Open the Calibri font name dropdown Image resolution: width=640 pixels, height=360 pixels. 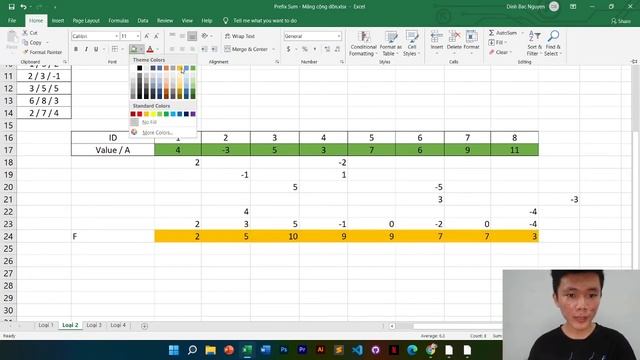click(116, 36)
